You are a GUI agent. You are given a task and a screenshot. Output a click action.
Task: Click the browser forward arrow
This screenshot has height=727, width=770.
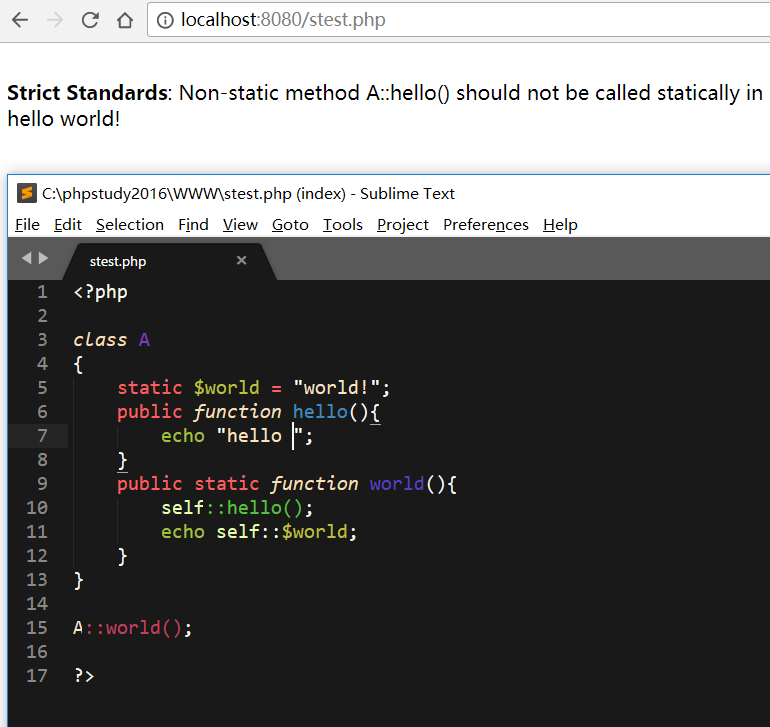(55, 20)
